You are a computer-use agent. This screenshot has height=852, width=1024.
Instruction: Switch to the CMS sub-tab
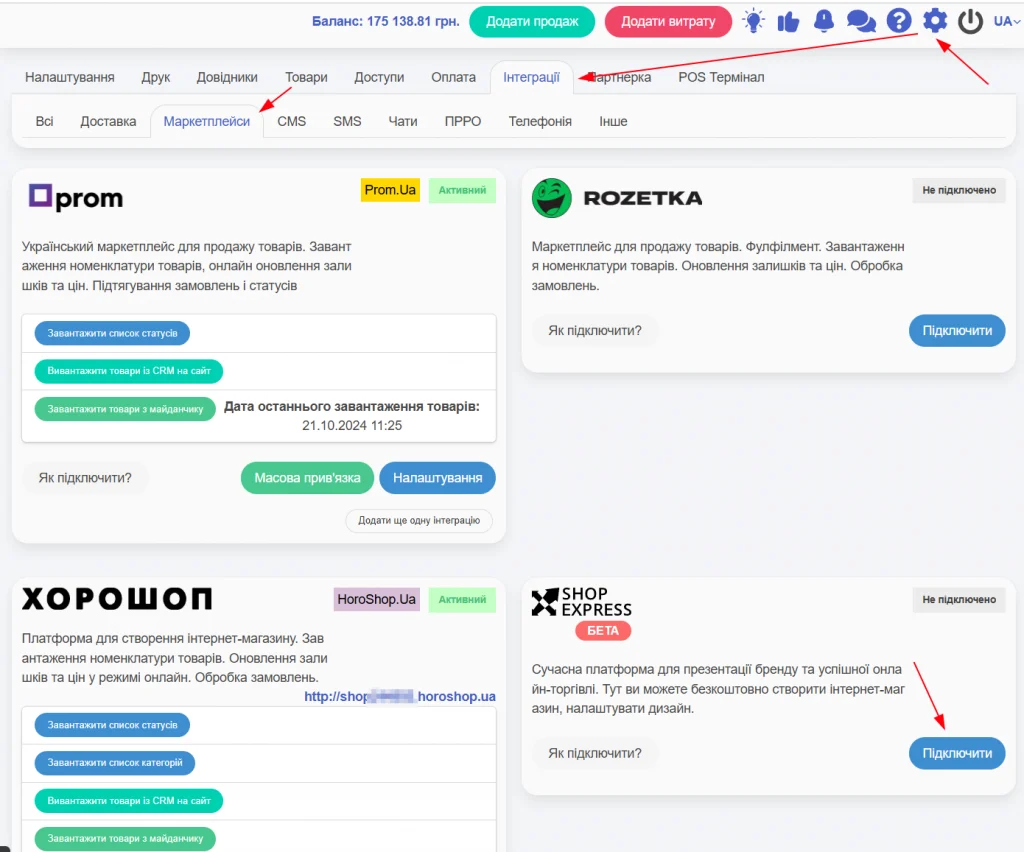click(x=291, y=121)
